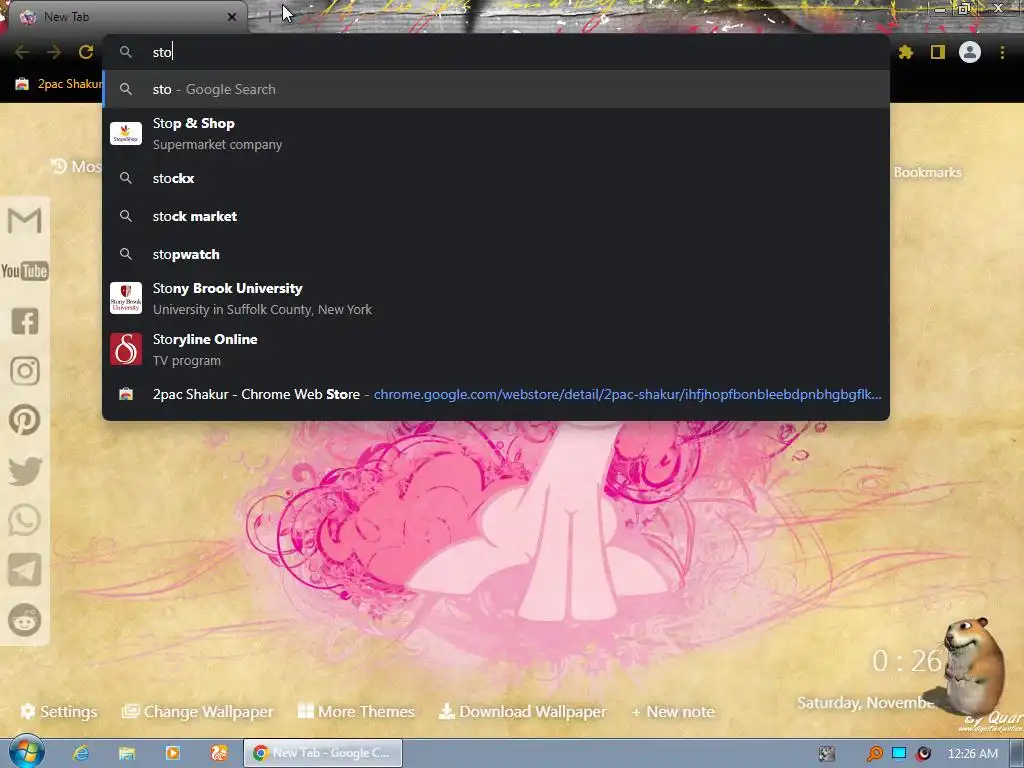Open Gmail from the sidebar
Viewport: 1024px width, 768px height.
[x=25, y=221]
